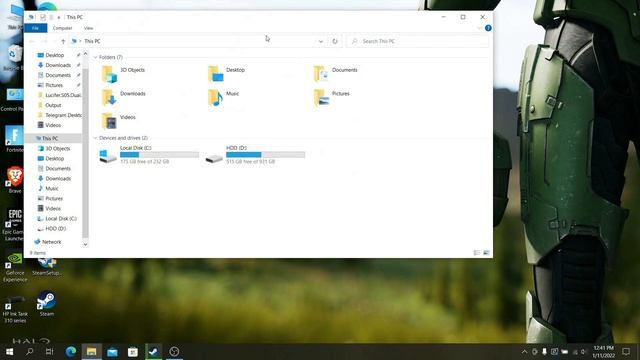Select the HDD (D:) drive

[255, 155]
